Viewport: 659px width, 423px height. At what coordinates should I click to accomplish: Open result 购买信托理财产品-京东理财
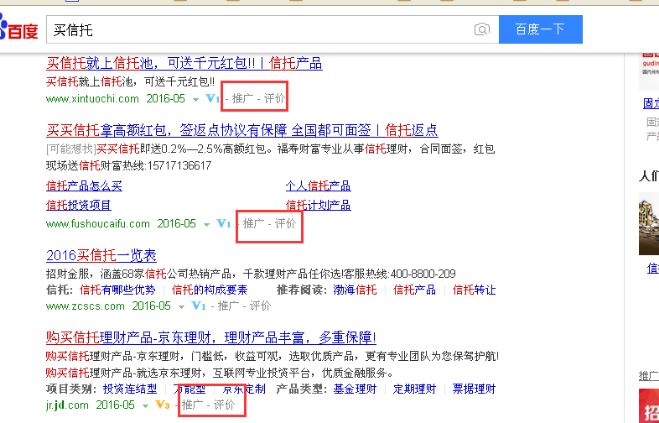click(x=211, y=338)
